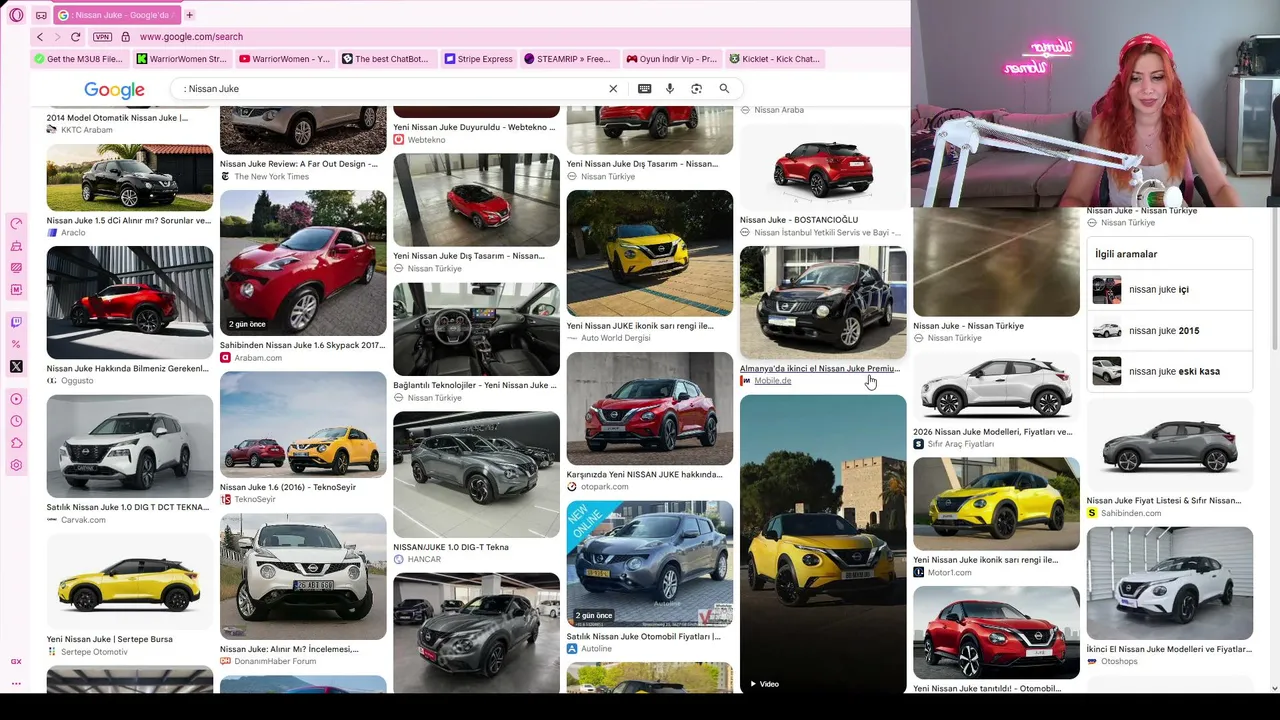Open the player sidebar icon
The image size is (1280, 720).
click(16, 399)
